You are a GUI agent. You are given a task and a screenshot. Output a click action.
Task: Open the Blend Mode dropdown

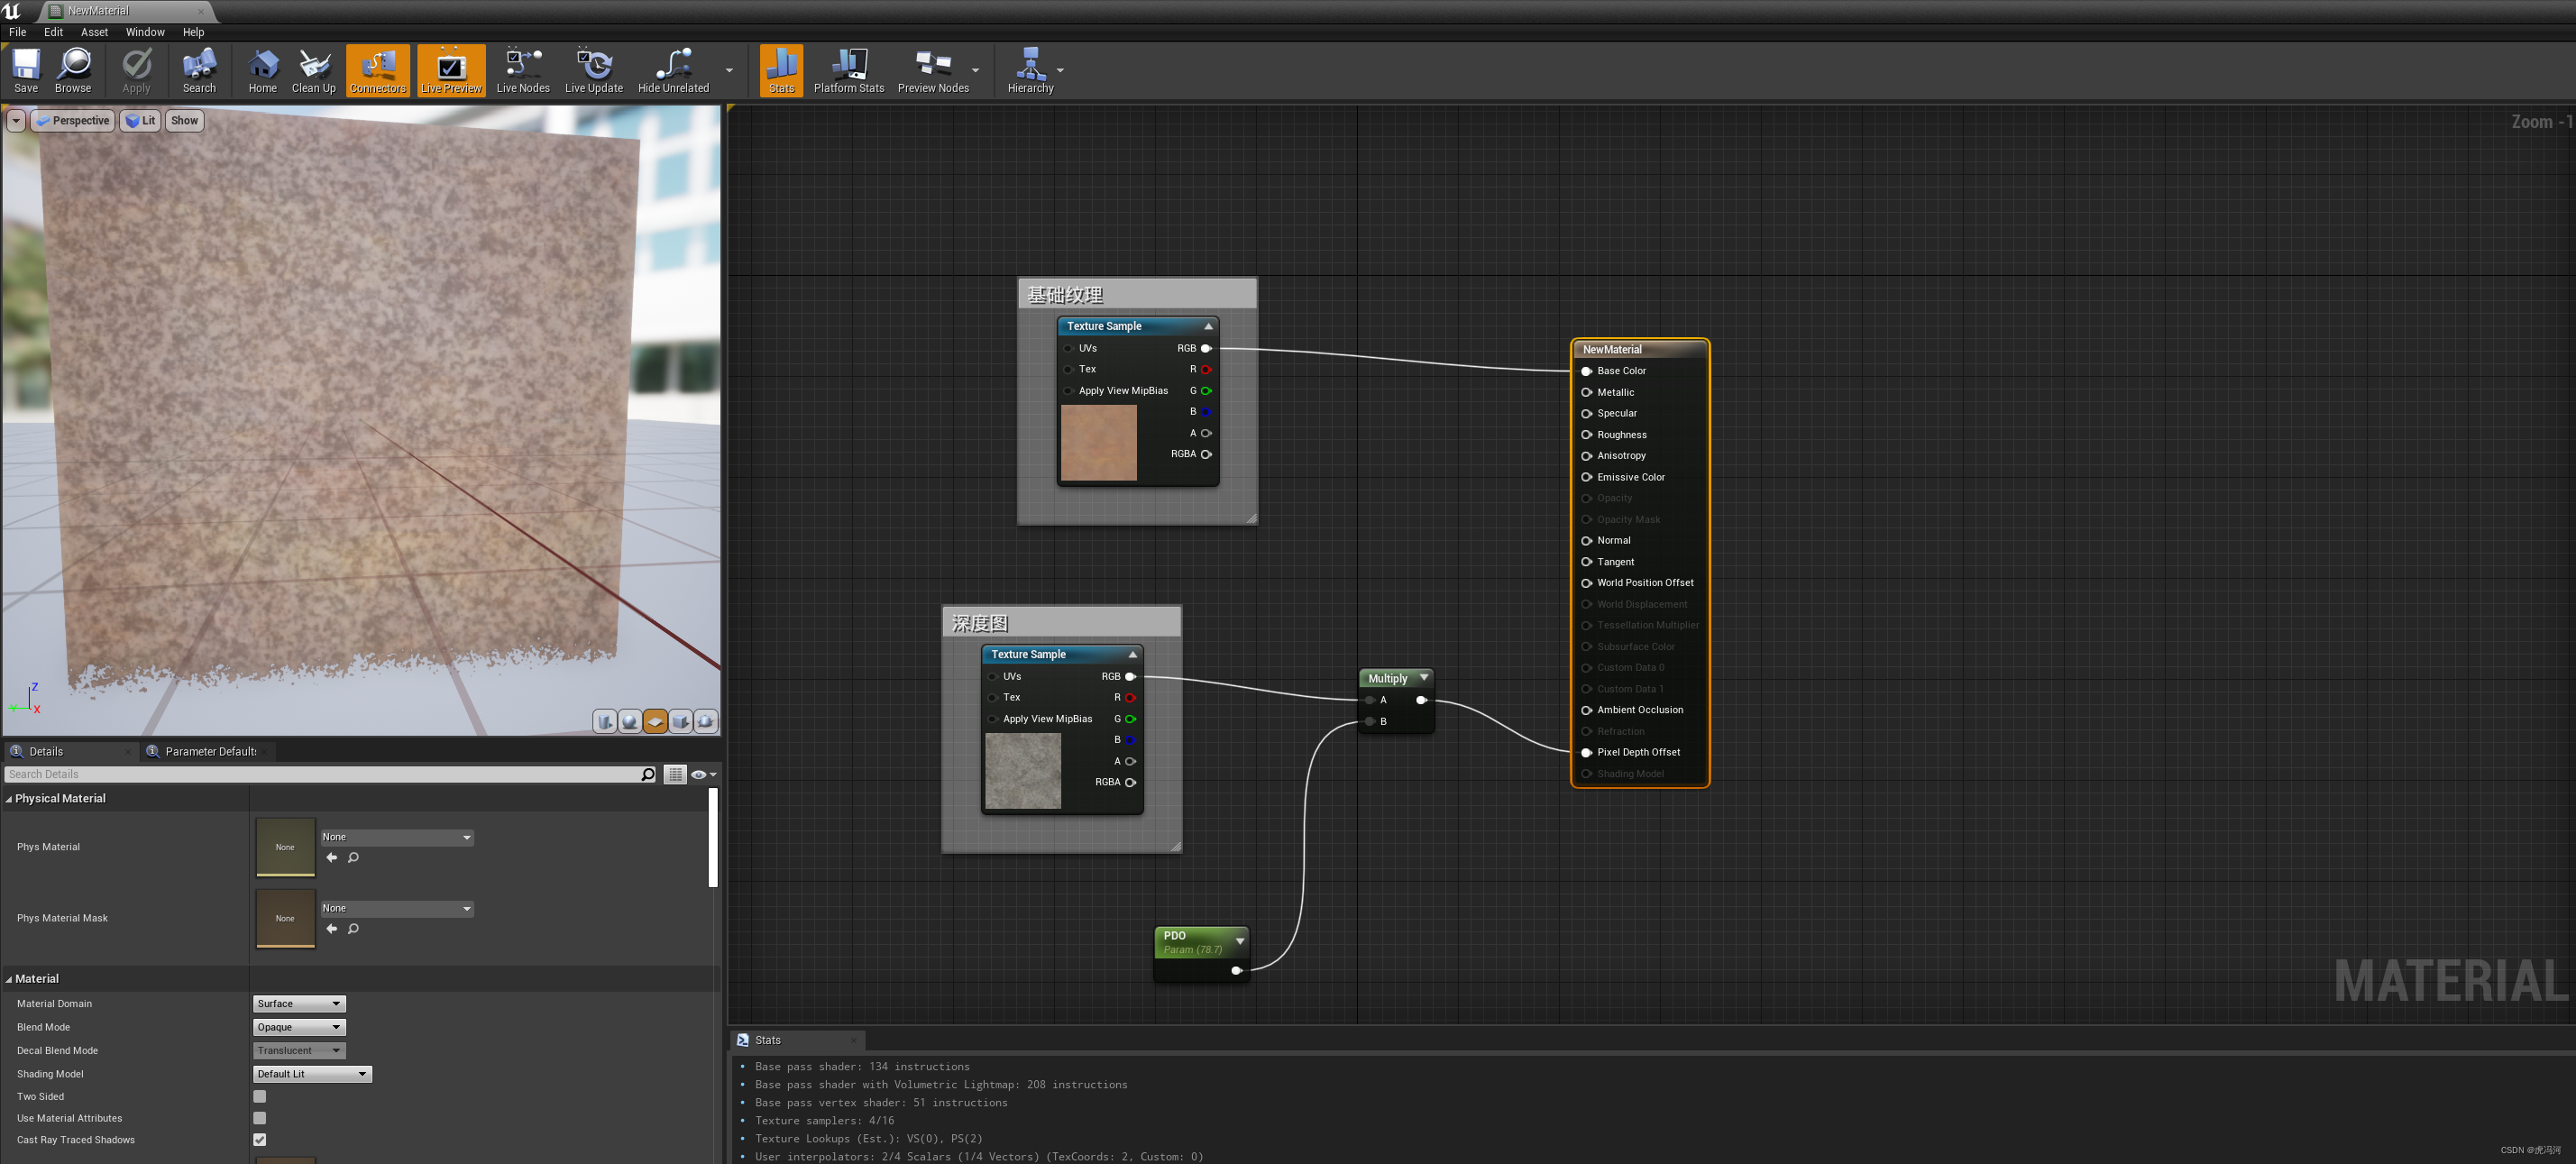click(299, 1027)
